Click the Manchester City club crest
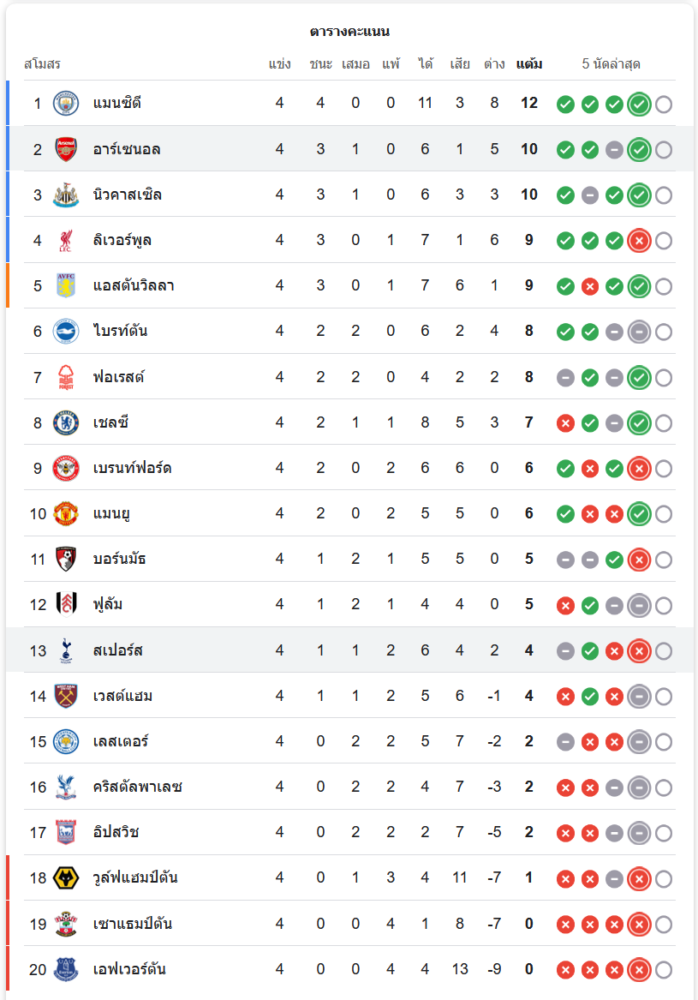Screen dimensions: 698x1000 pos(66,104)
